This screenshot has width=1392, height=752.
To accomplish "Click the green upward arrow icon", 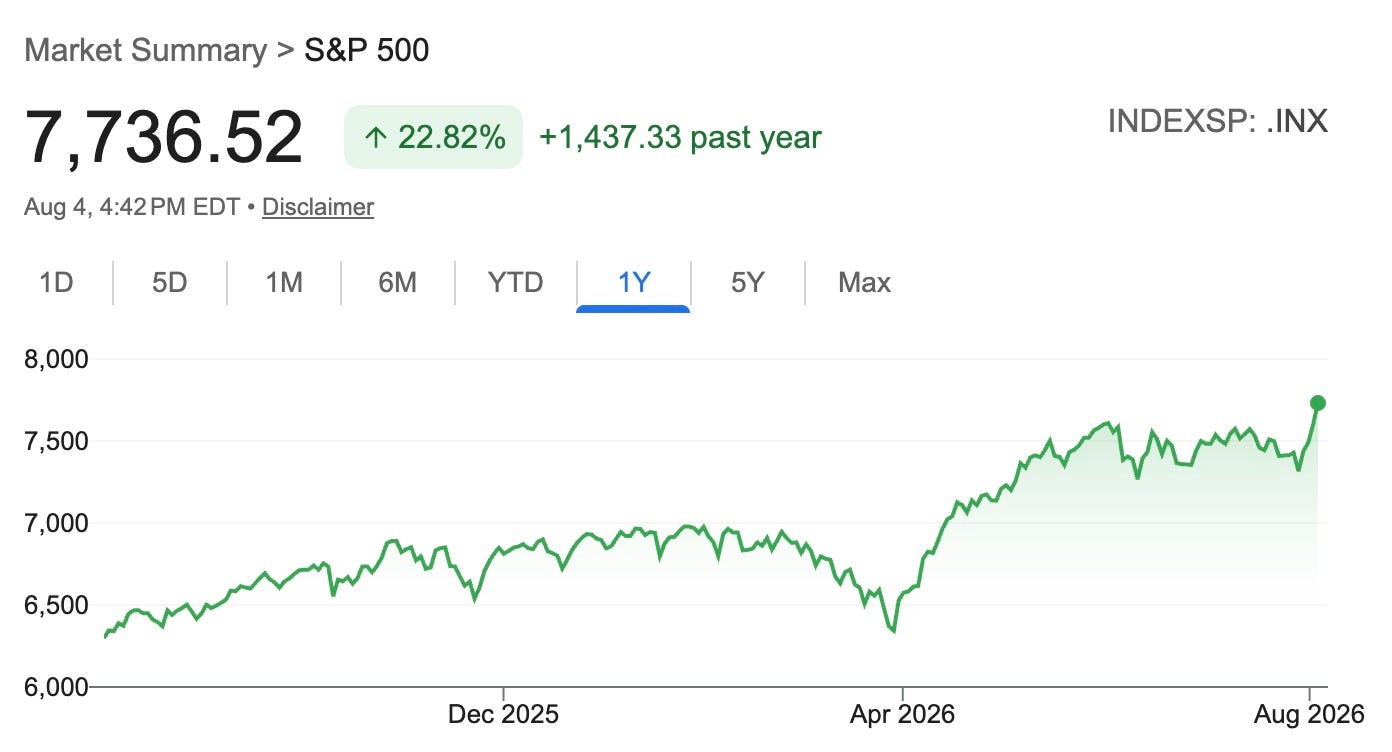I will point(375,137).
